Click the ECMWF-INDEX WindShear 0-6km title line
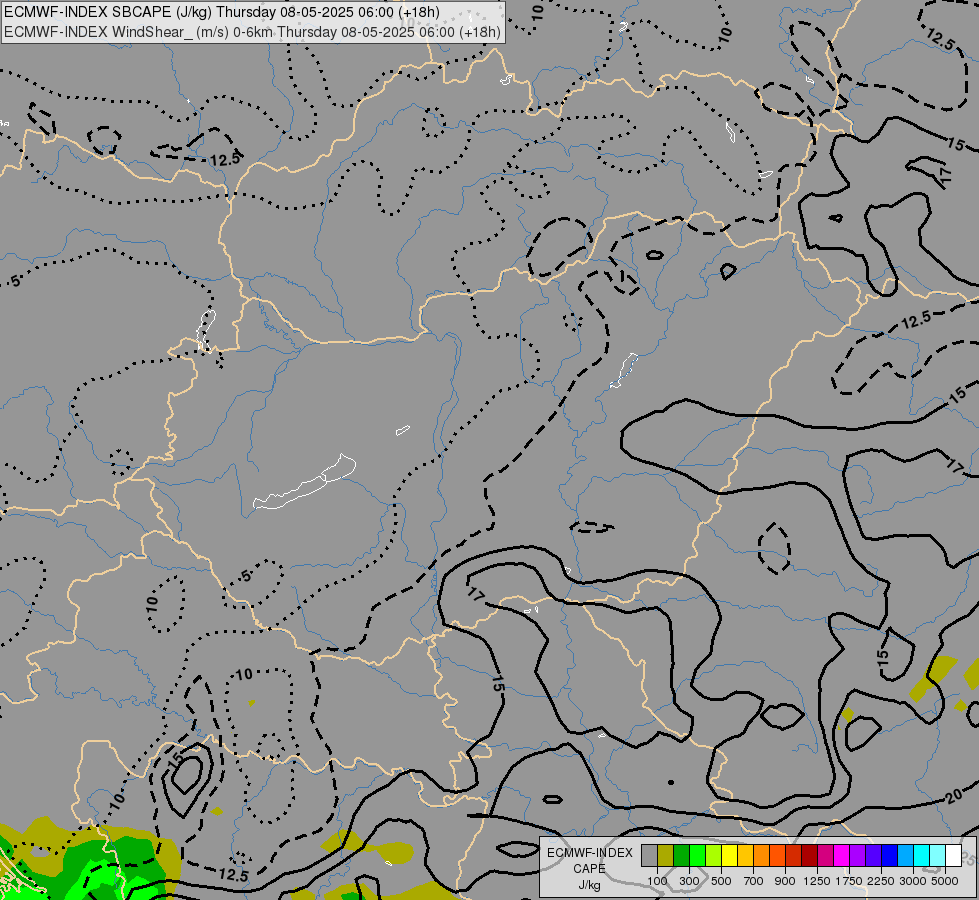 tap(252, 32)
